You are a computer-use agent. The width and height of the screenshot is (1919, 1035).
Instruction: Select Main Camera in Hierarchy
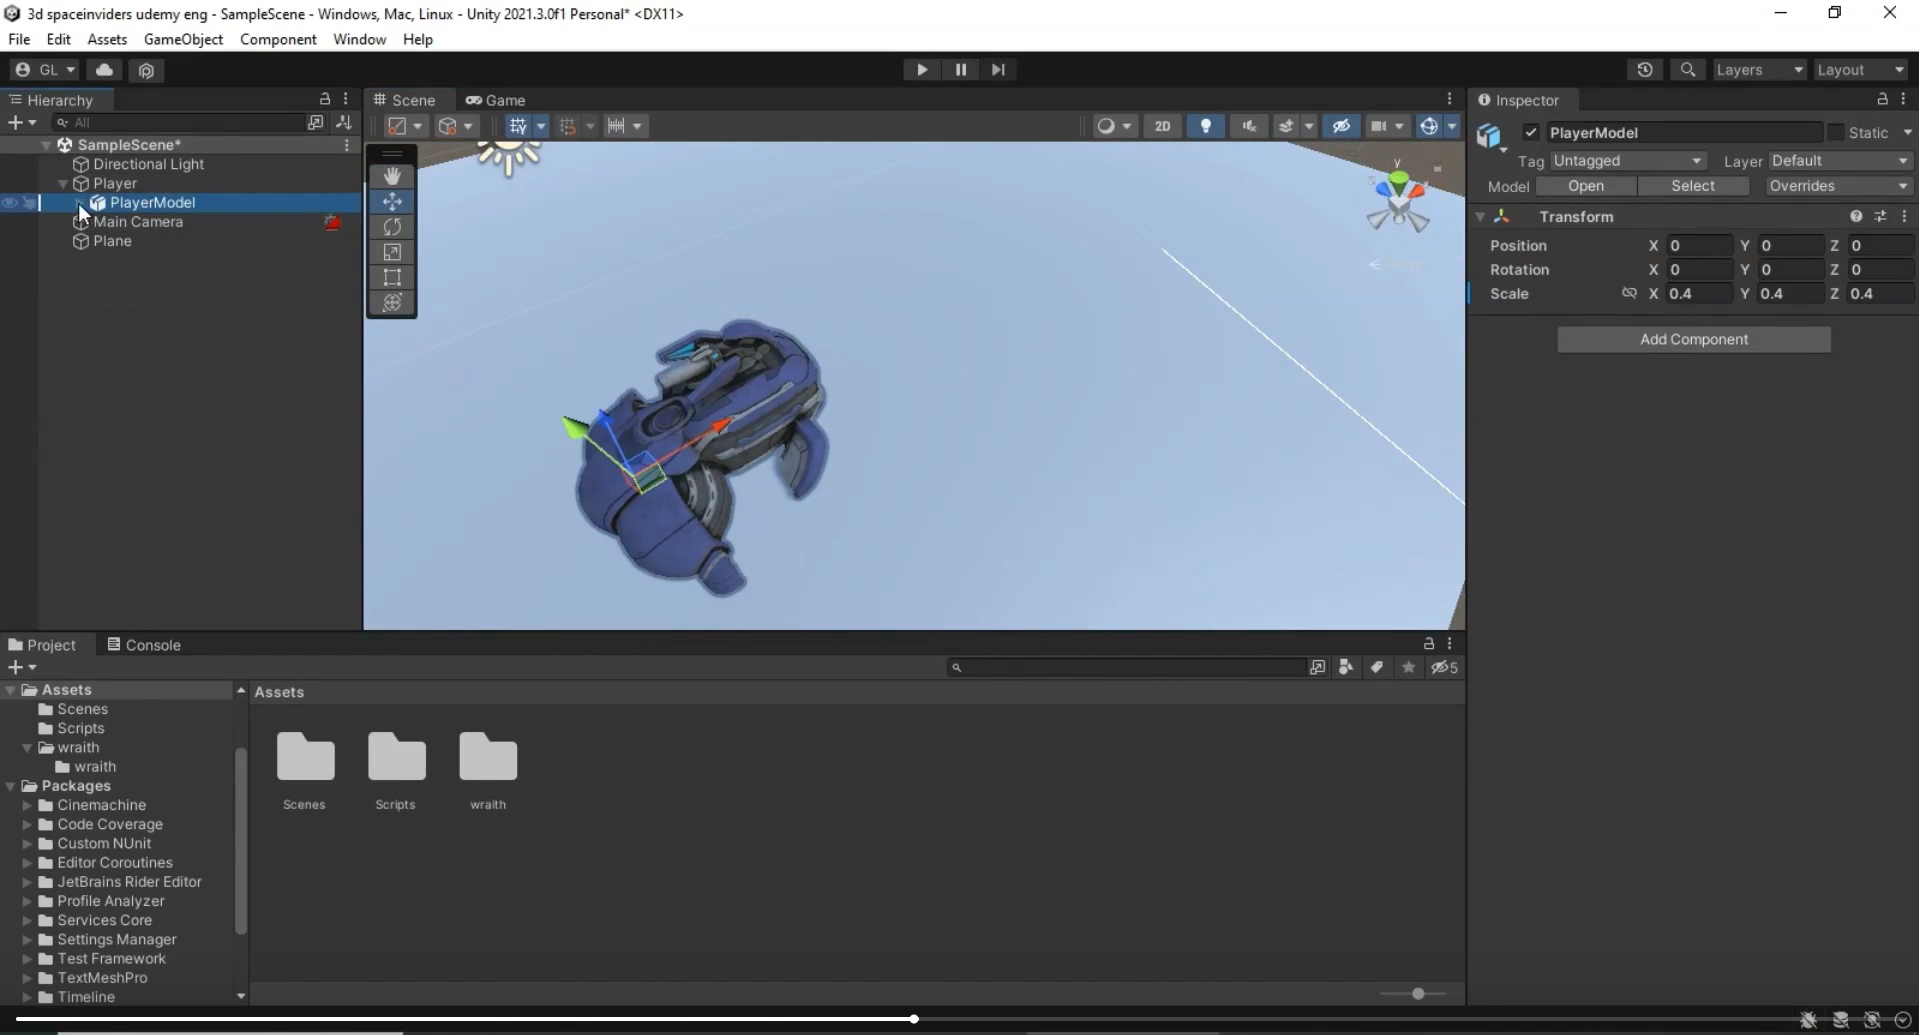pyautogui.click(x=138, y=222)
